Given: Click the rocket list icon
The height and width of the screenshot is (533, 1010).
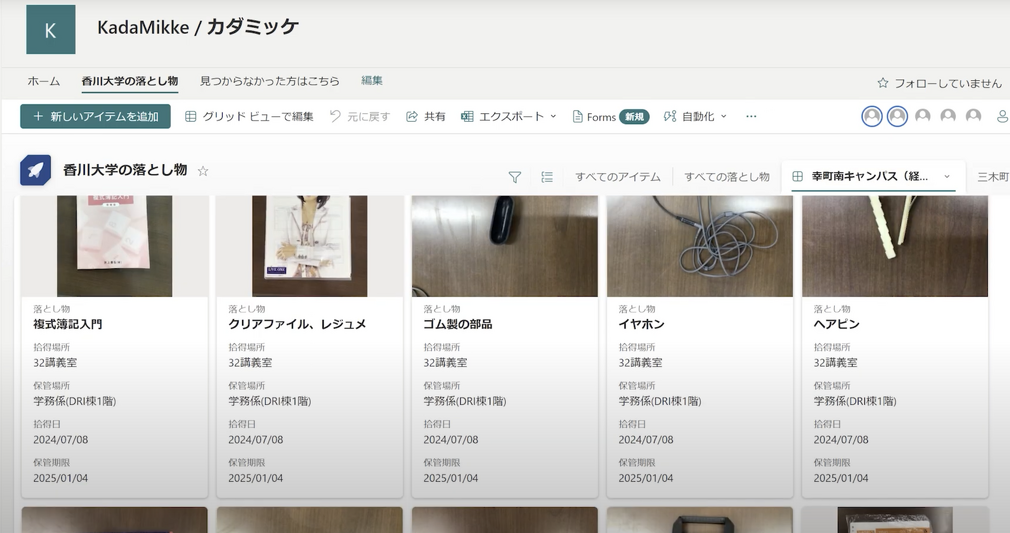Looking at the screenshot, I should [36, 171].
